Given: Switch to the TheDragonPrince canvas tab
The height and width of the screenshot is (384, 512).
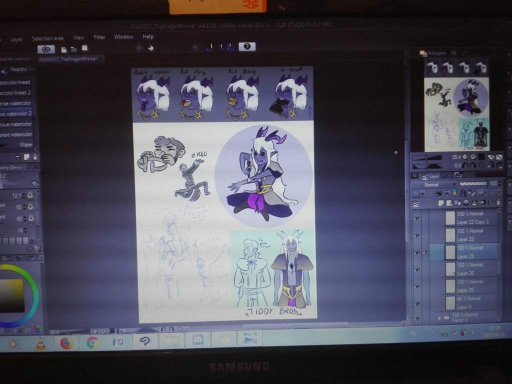Looking at the screenshot, I should point(70,59).
